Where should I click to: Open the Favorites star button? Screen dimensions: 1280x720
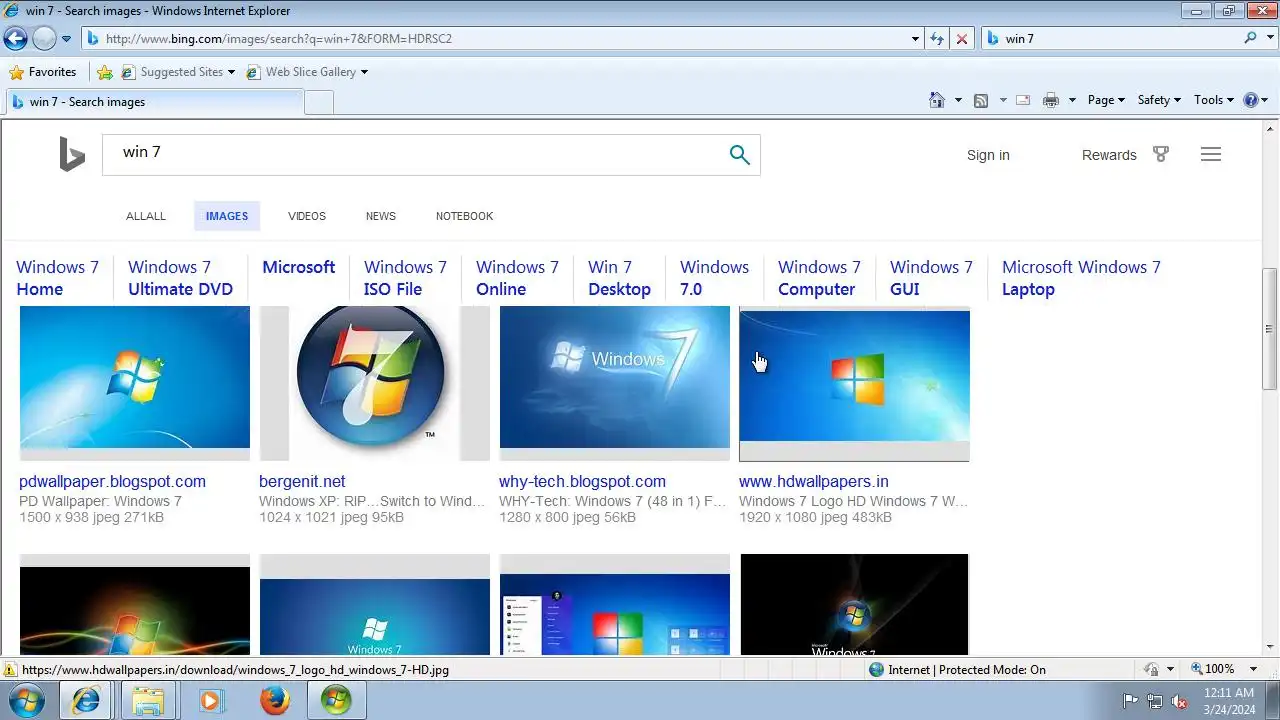click(x=43, y=72)
